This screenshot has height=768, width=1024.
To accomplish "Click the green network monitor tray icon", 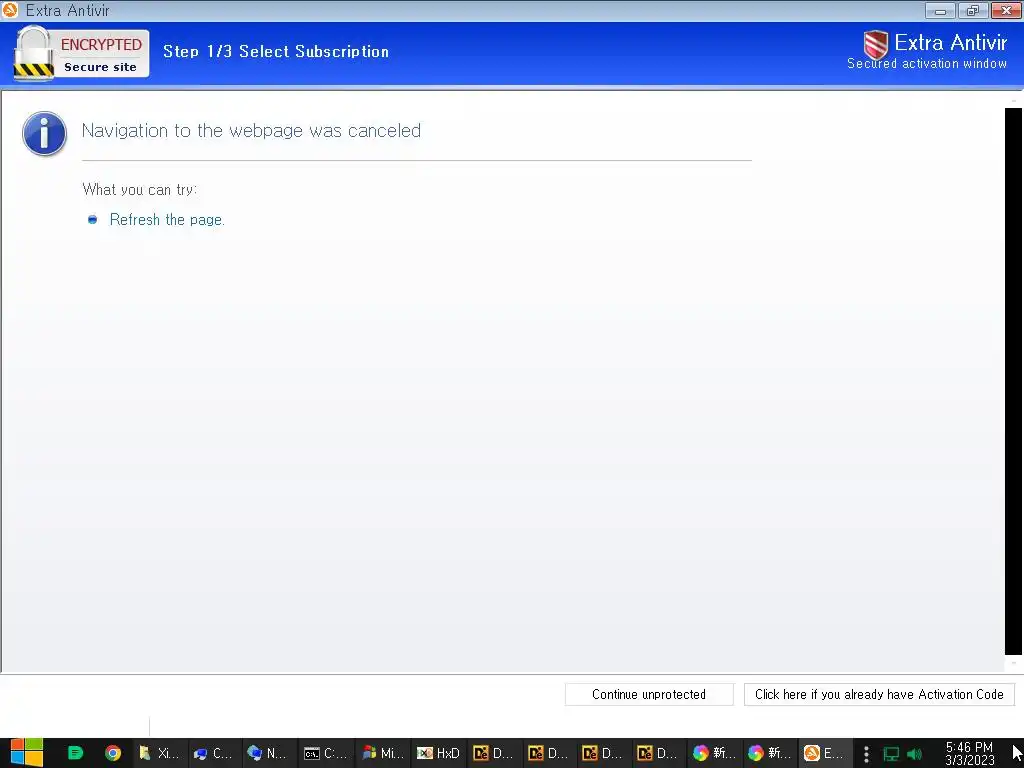I will point(891,754).
